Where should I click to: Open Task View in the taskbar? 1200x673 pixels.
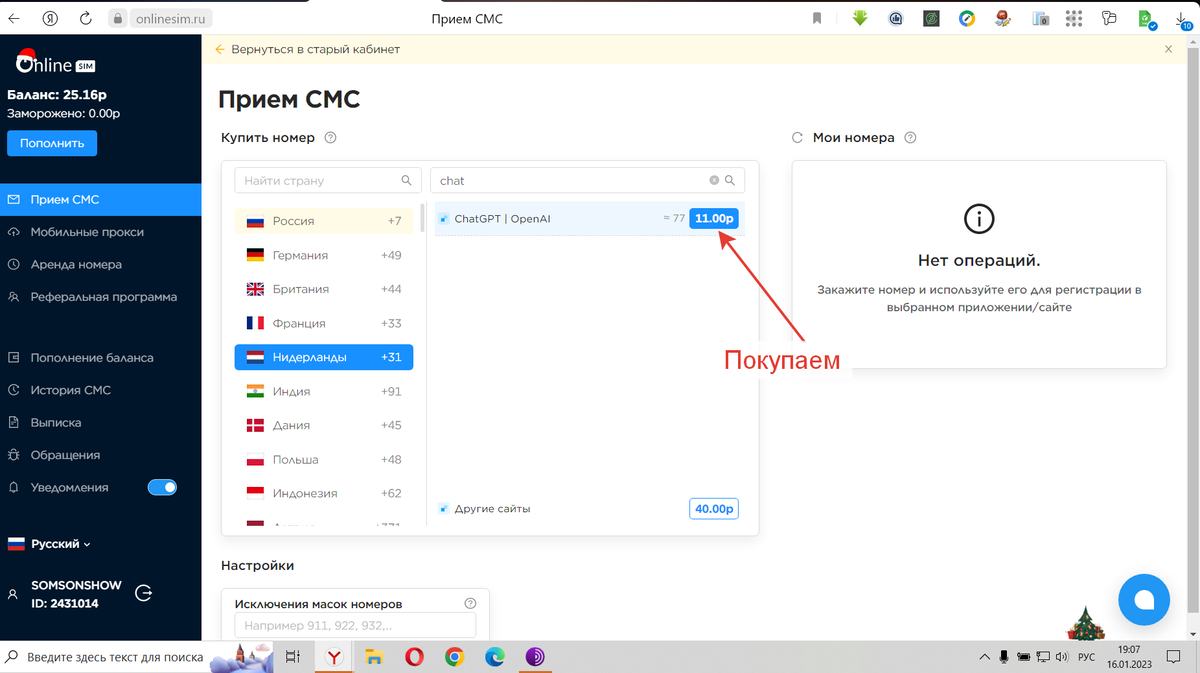[x=293, y=657]
